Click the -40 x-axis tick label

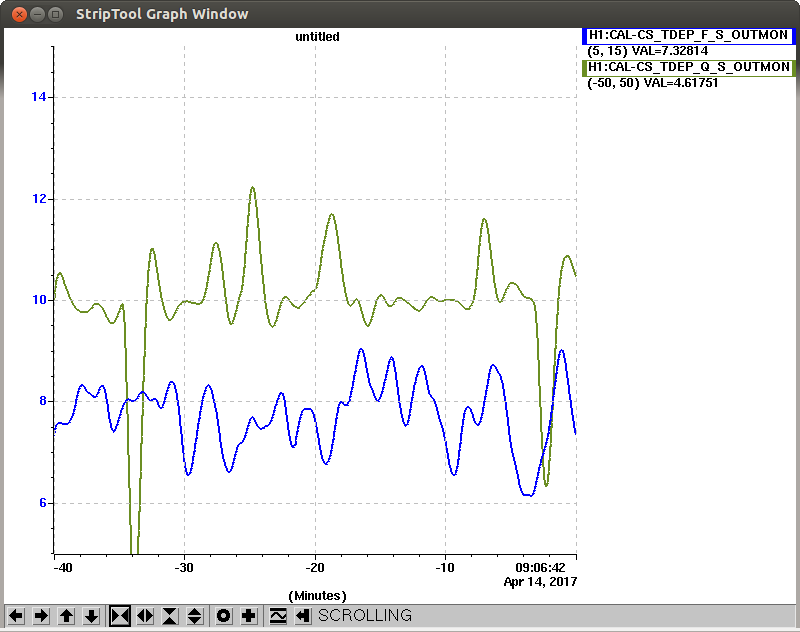point(63,568)
